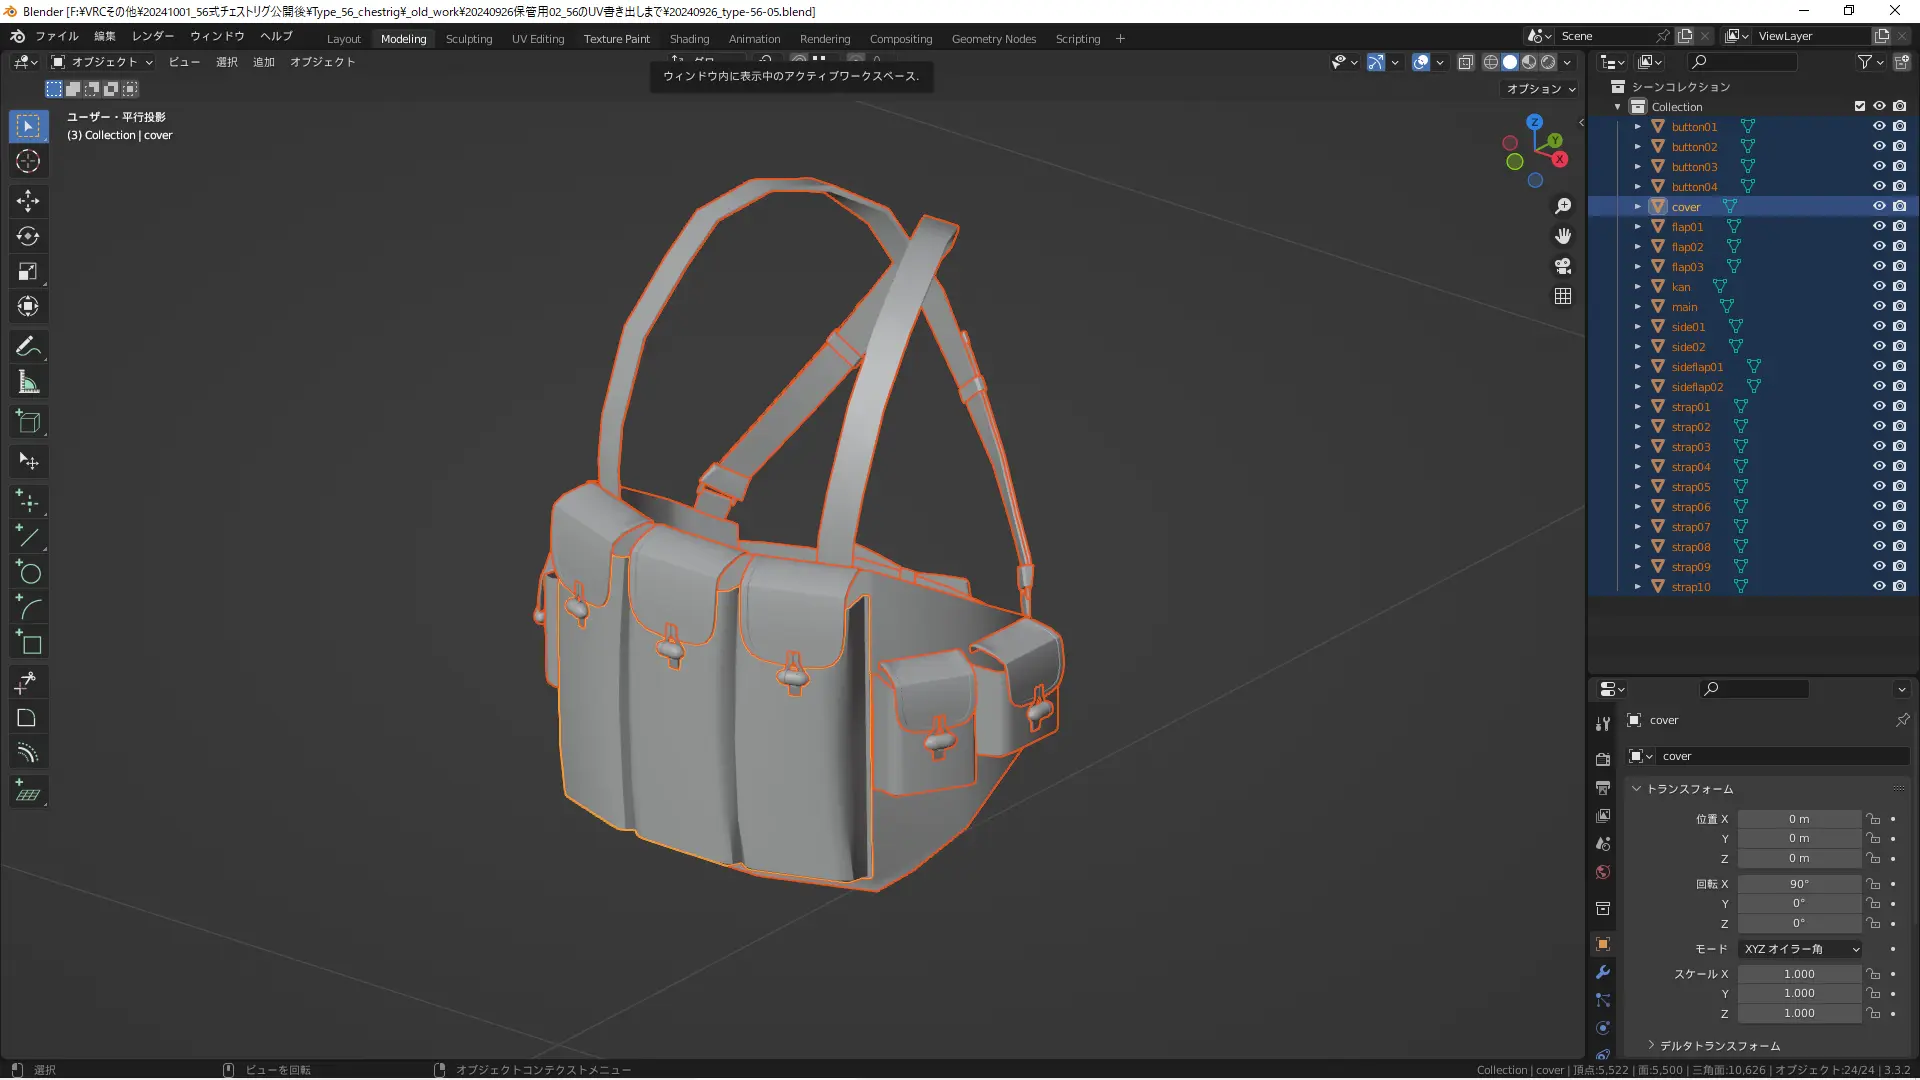Disable rendering for strap05 object

[x=1899, y=486]
